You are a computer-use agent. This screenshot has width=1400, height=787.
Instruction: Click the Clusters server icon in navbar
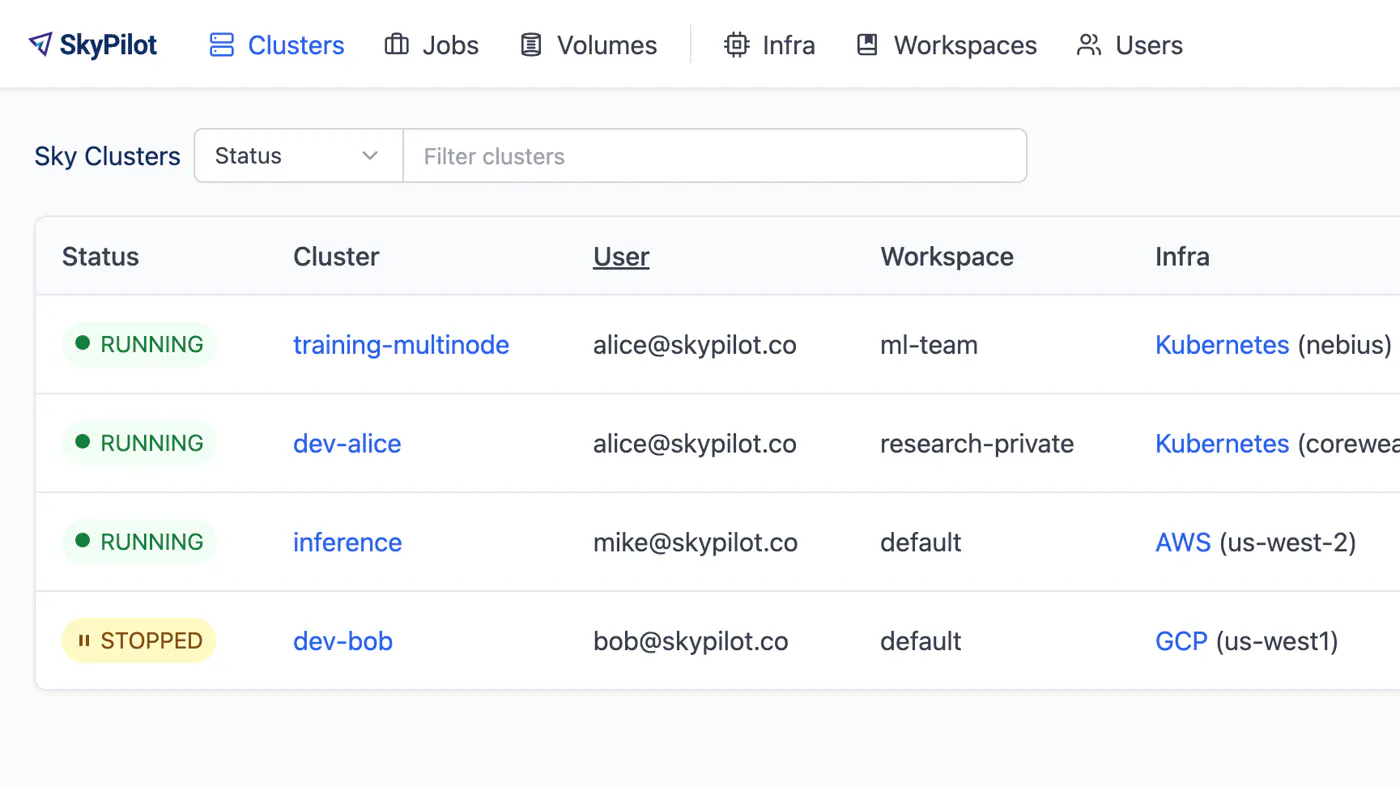coord(221,45)
